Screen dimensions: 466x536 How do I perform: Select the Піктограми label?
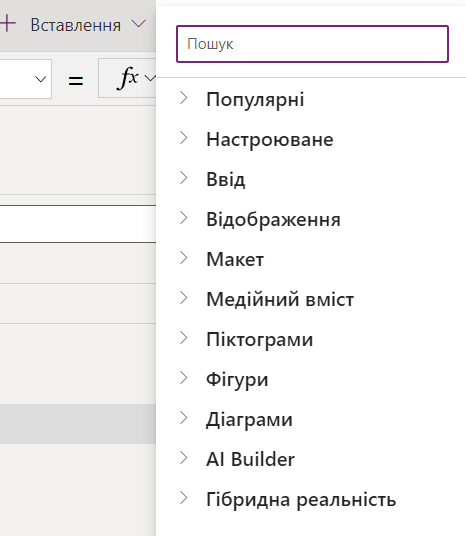coord(259,340)
